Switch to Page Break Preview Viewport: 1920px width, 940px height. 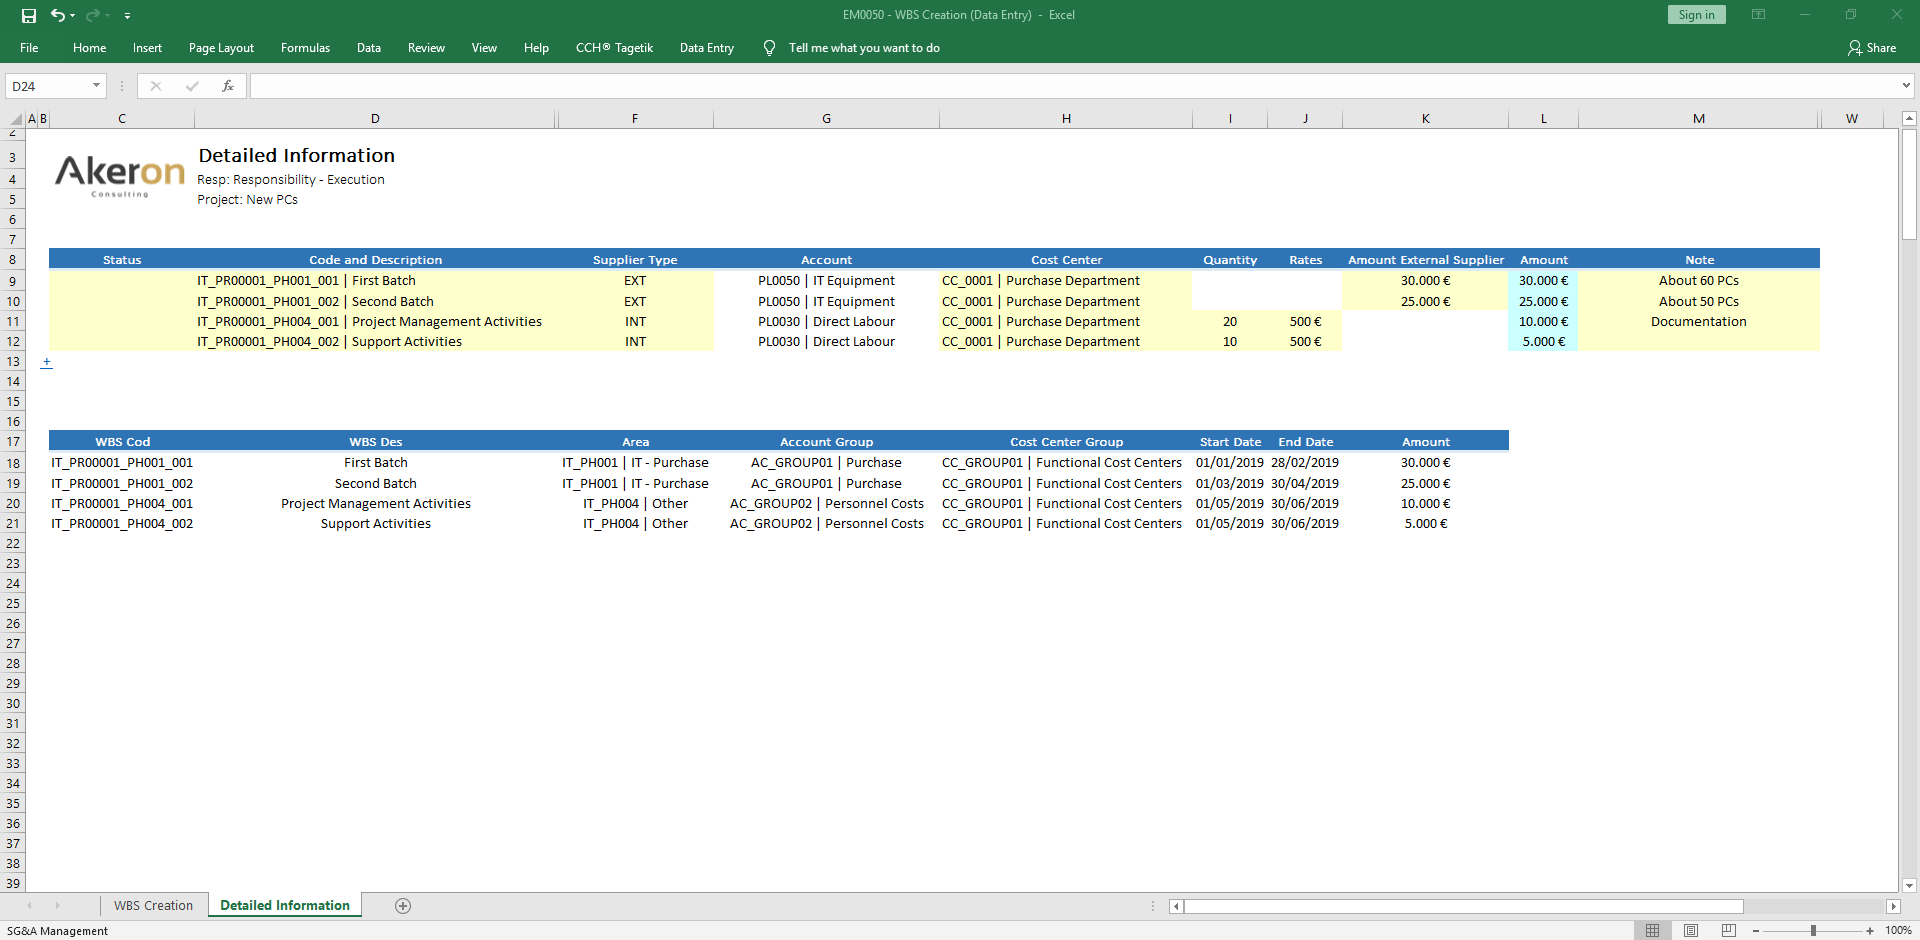pyautogui.click(x=1729, y=931)
